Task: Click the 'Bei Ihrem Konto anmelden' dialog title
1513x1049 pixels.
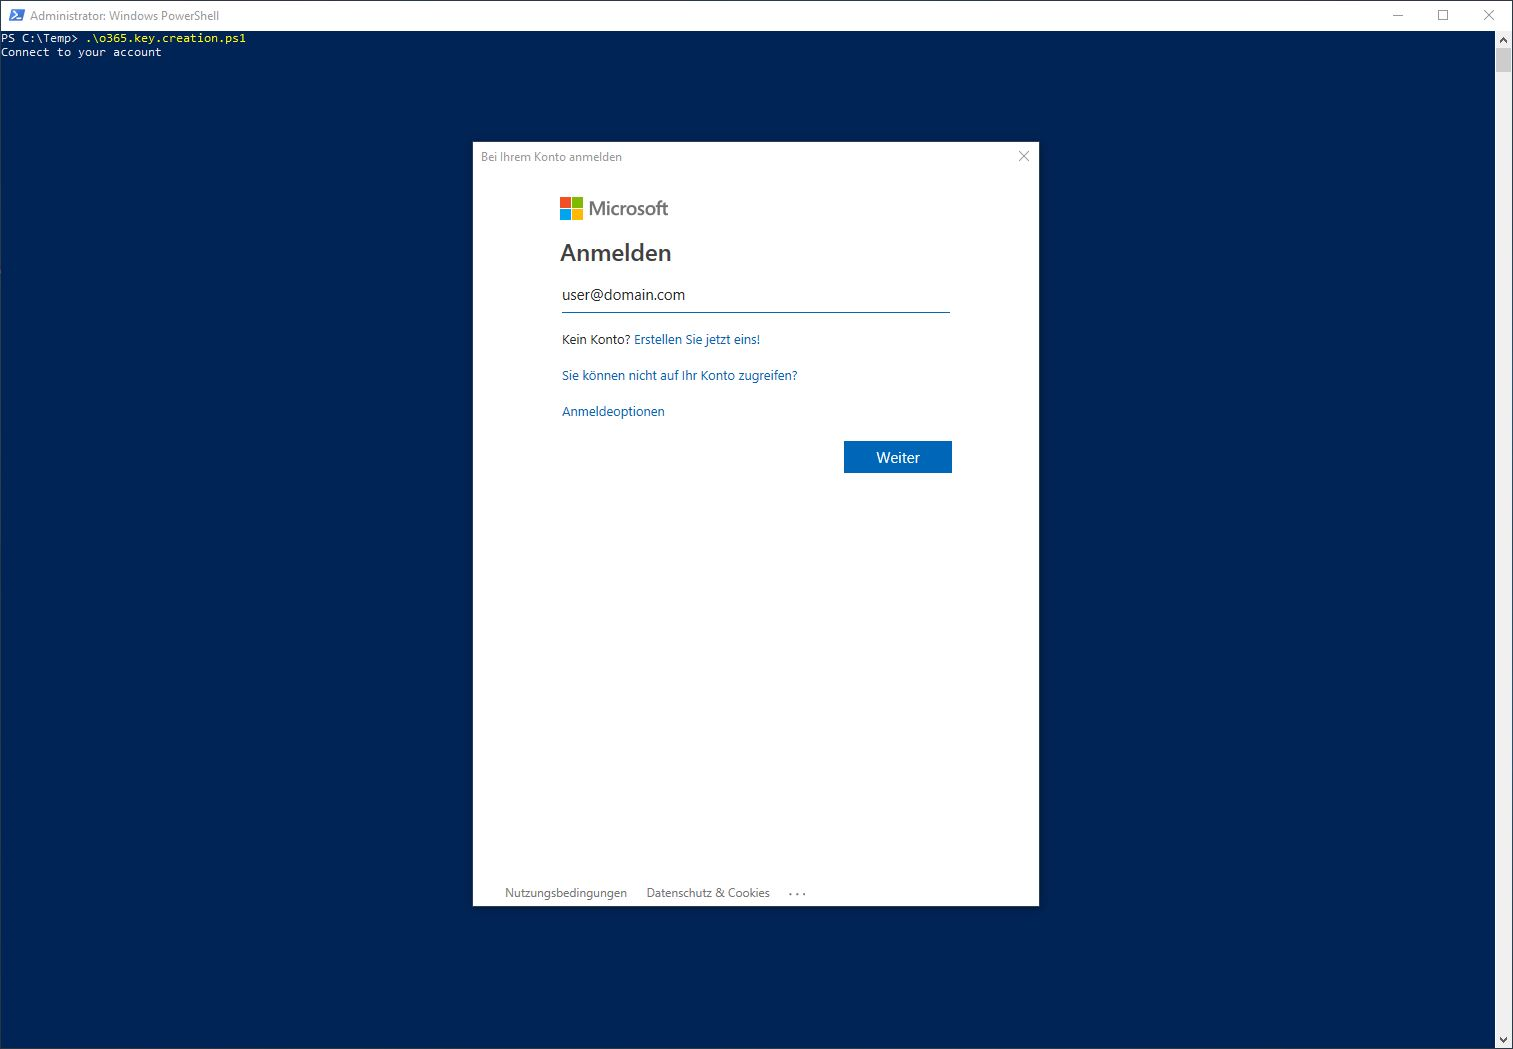Action: click(551, 157)
